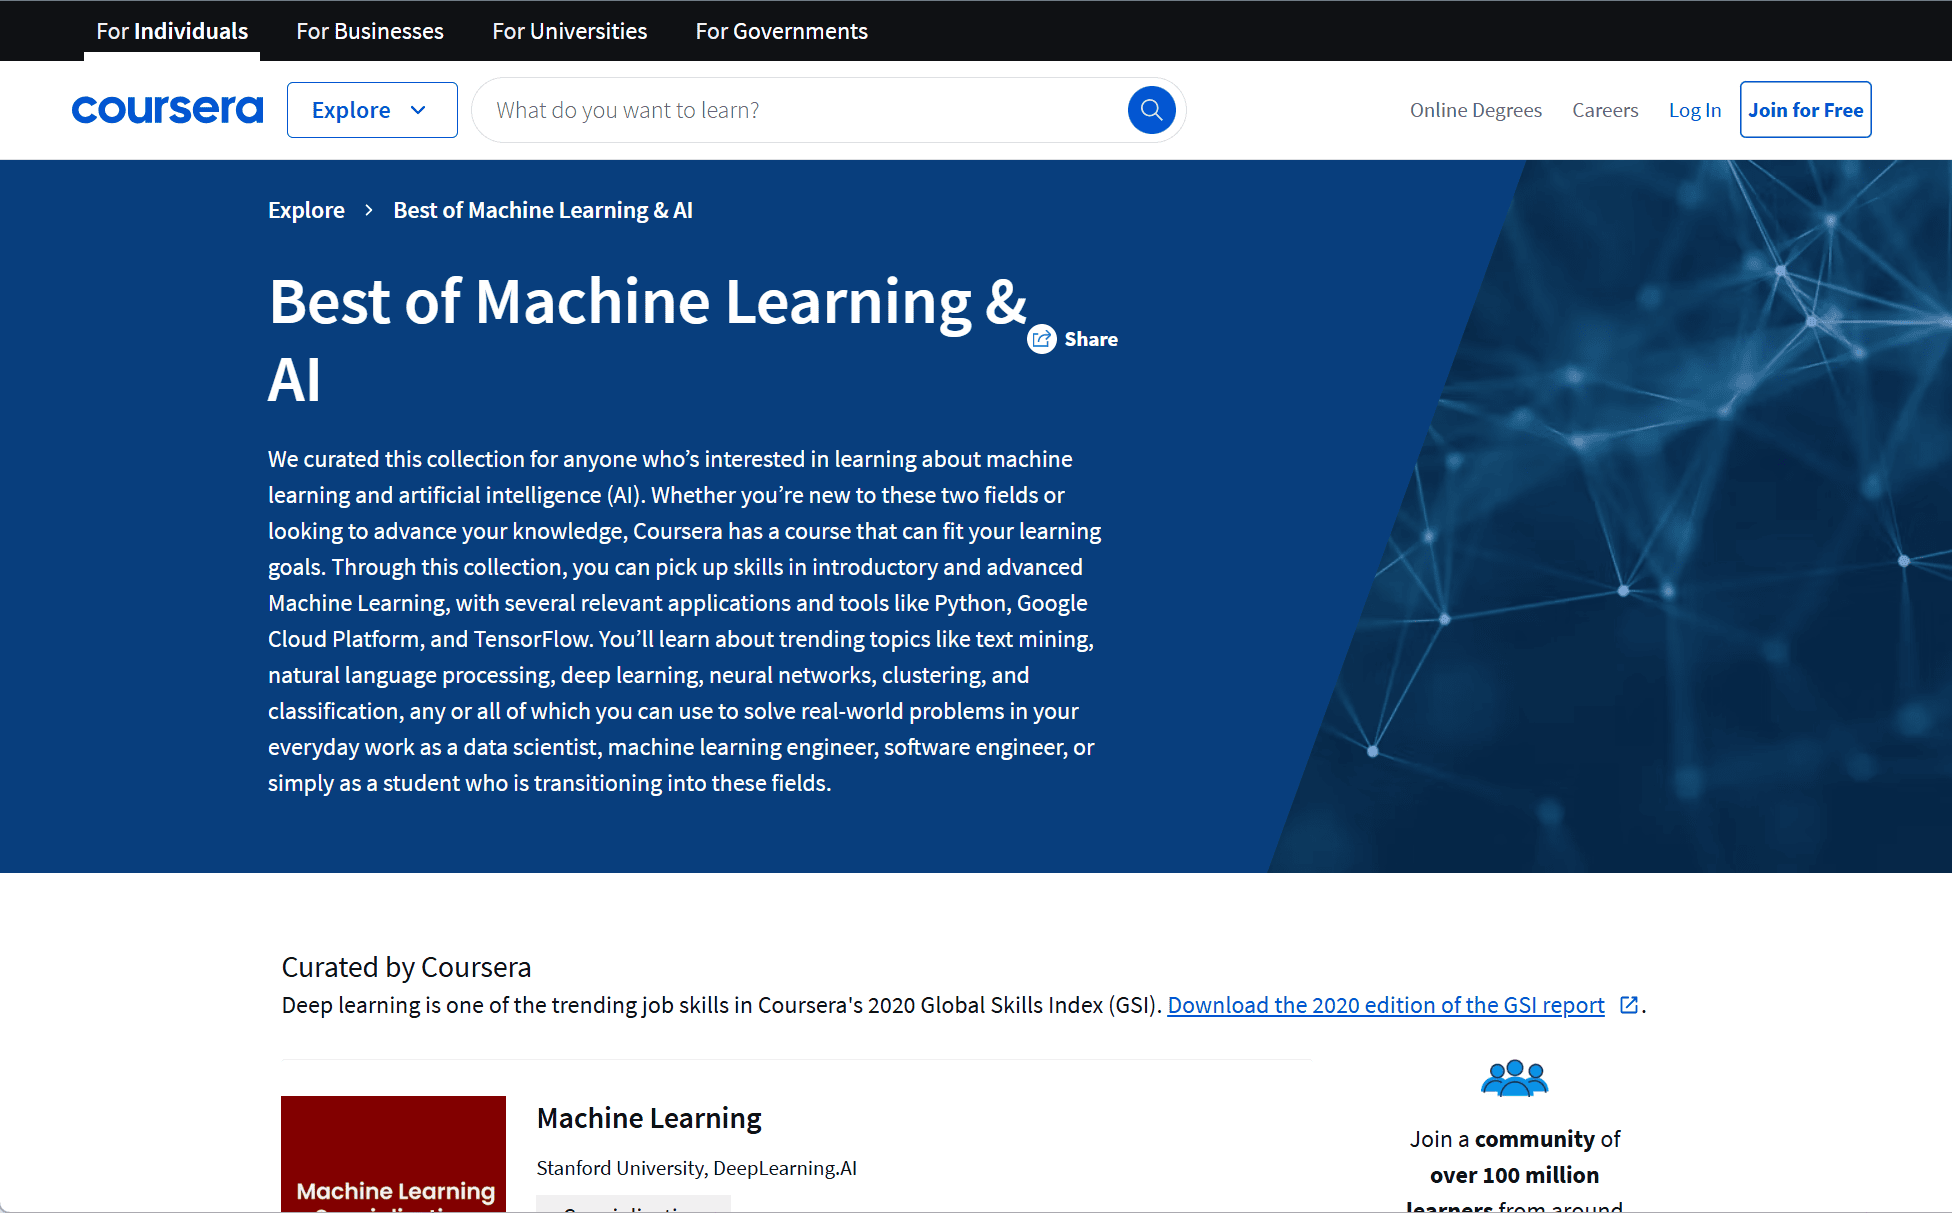Download the 2020 edition of the GSI report
The height and width of the screenshot is (1213, 1952).
[x=1385, y=1005]
